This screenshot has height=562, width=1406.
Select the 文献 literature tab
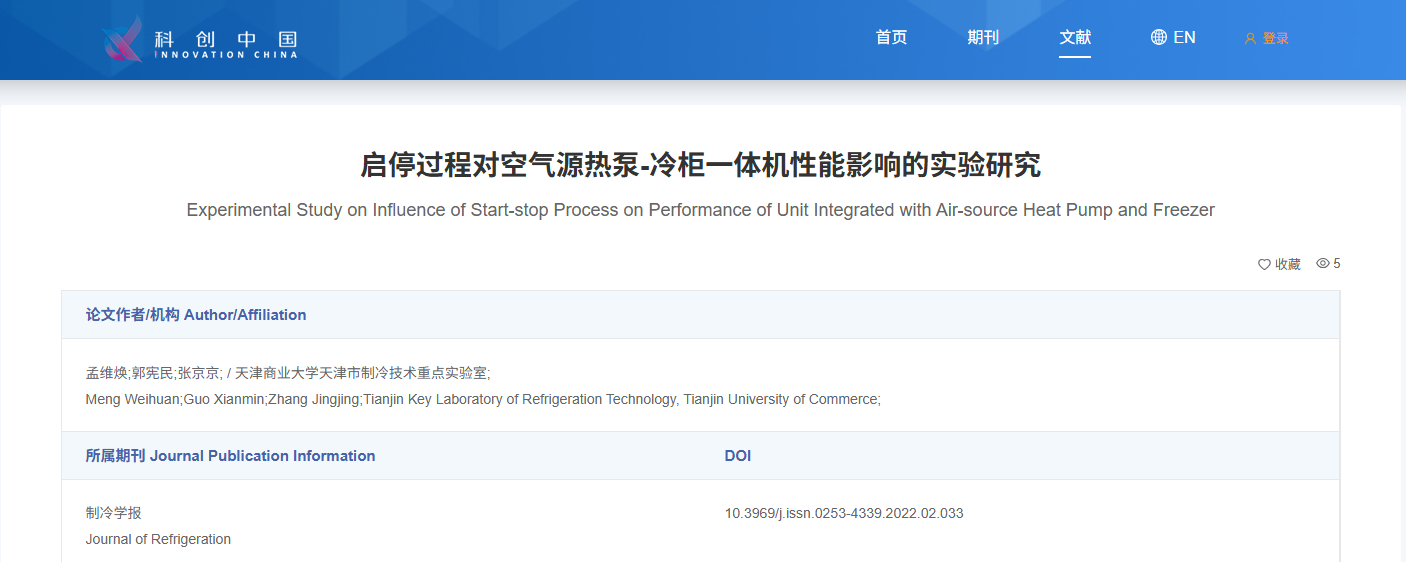coord(1075,38)
